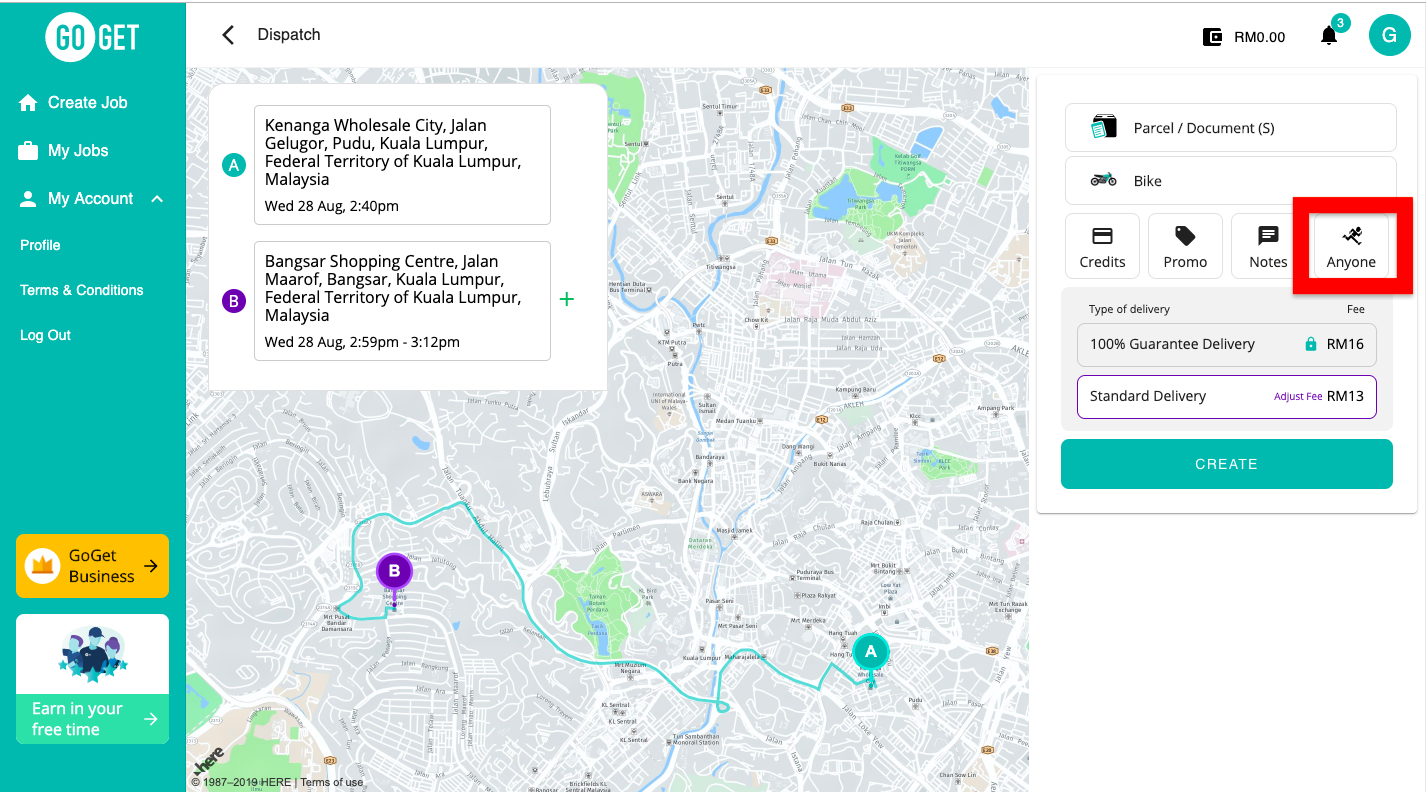Viewport: 1426px width, 792px height.
Task: Choose the Anyone GoGetter option
Action: [x=1351, y=246]
